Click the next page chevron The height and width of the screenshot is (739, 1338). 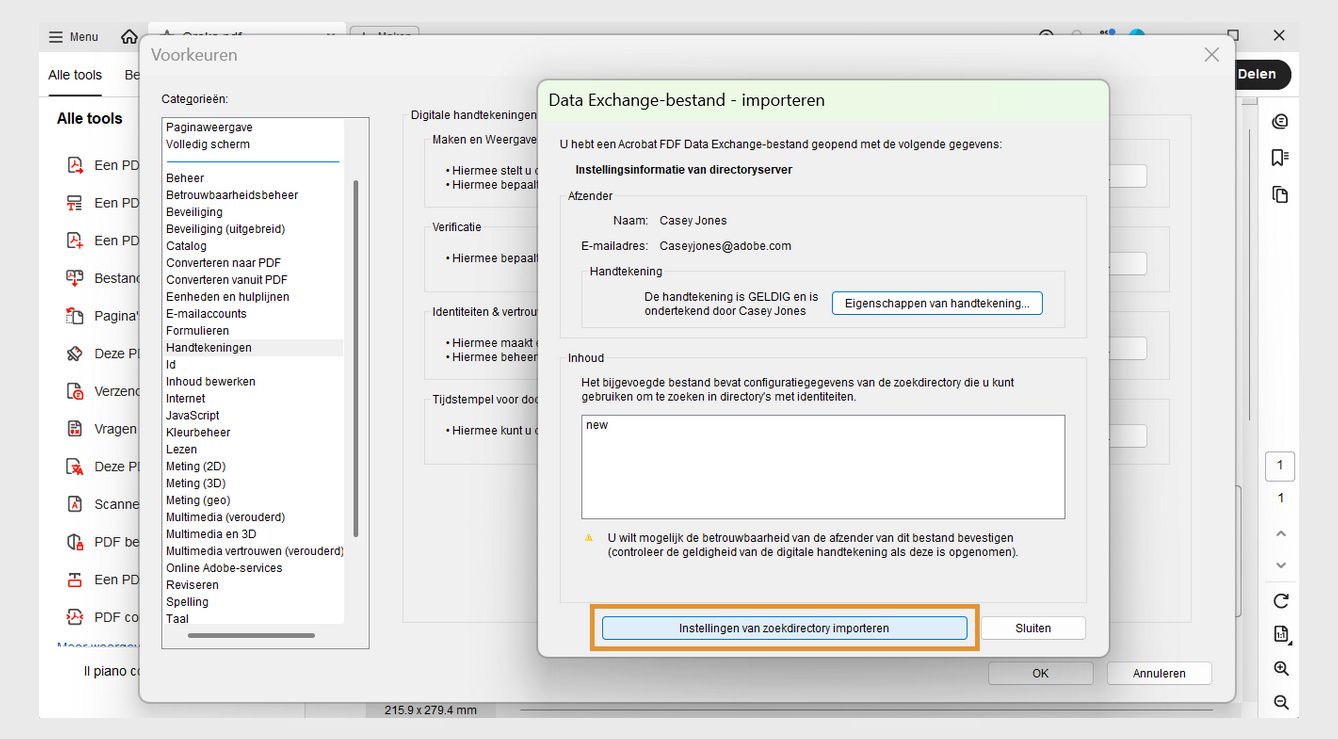point(1280,565)
